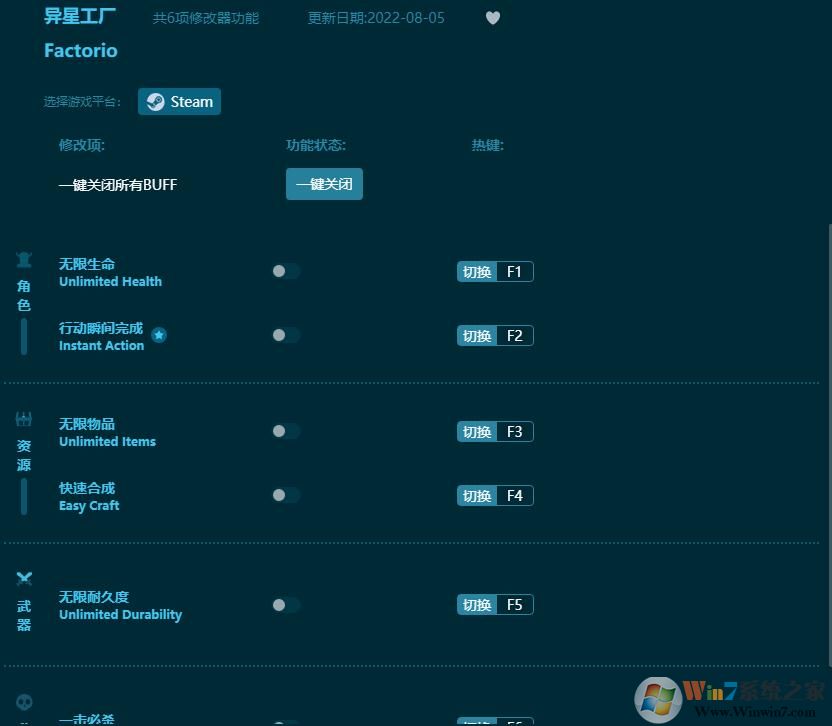Select the helmet icon for the 角色 section
Image resolution: width=832 pixels, height=726 pixels.
point(24,259)
